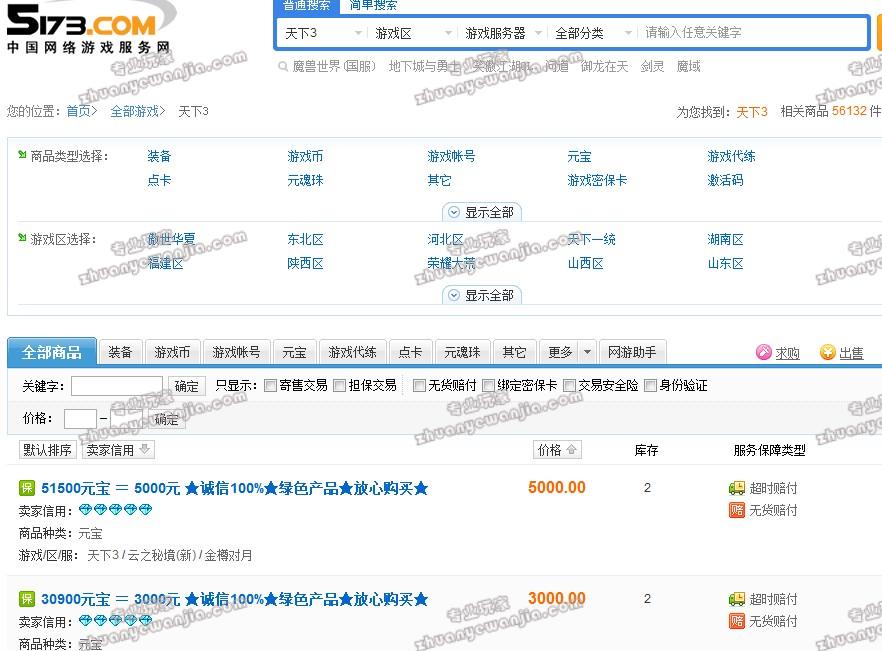Open the 首页 breadcrumb link
This screenshot has width=882, height=651.
78,111
